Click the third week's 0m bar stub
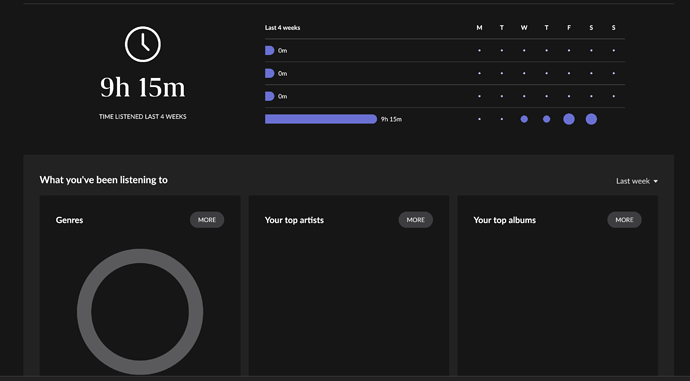The width and height of the screenshot is (690, 381). point(269,96)
